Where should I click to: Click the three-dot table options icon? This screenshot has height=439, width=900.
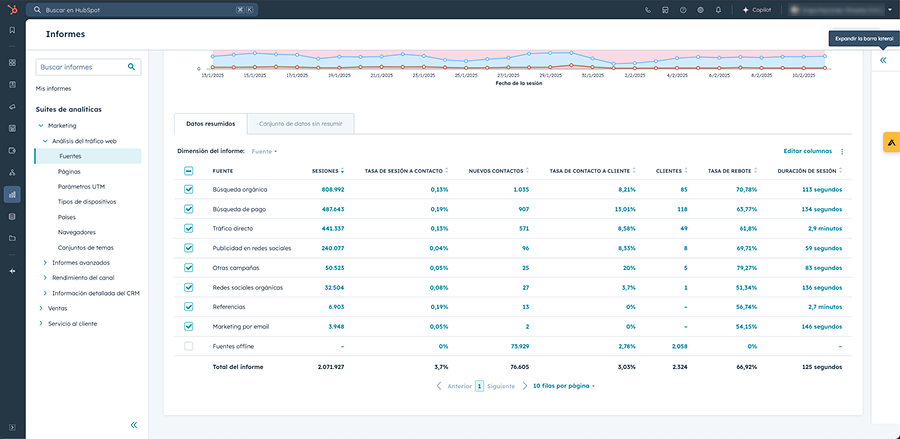tap(842, 151)
